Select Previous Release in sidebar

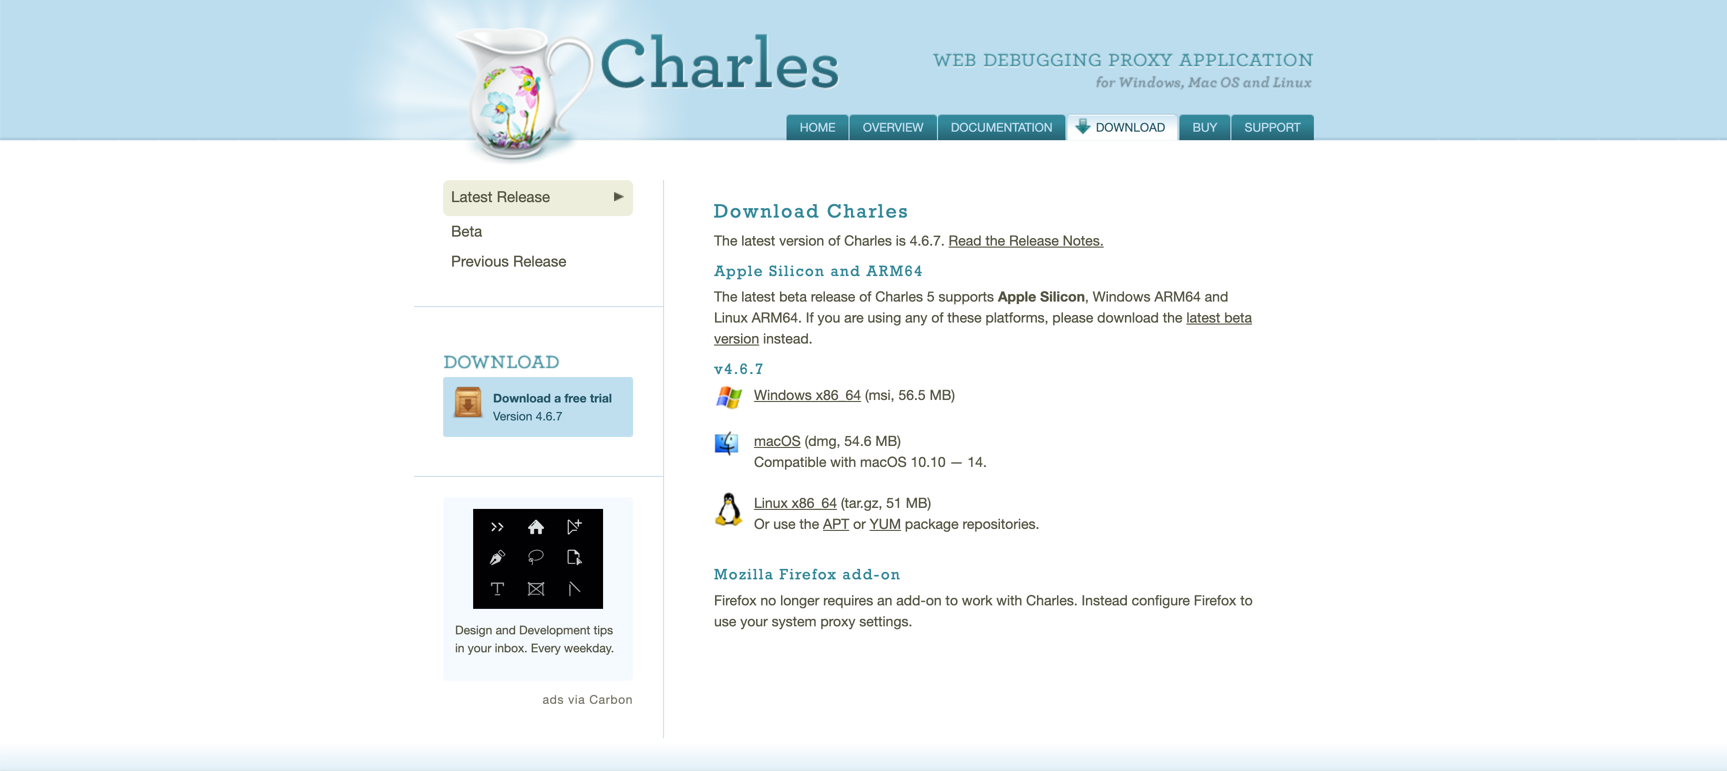508,261
